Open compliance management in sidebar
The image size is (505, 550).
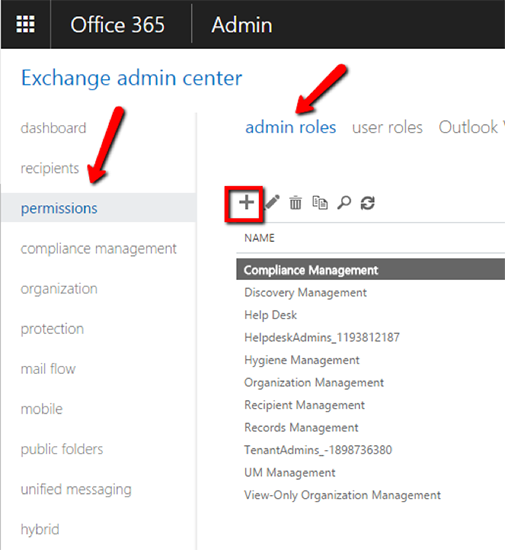pos(99,249)
